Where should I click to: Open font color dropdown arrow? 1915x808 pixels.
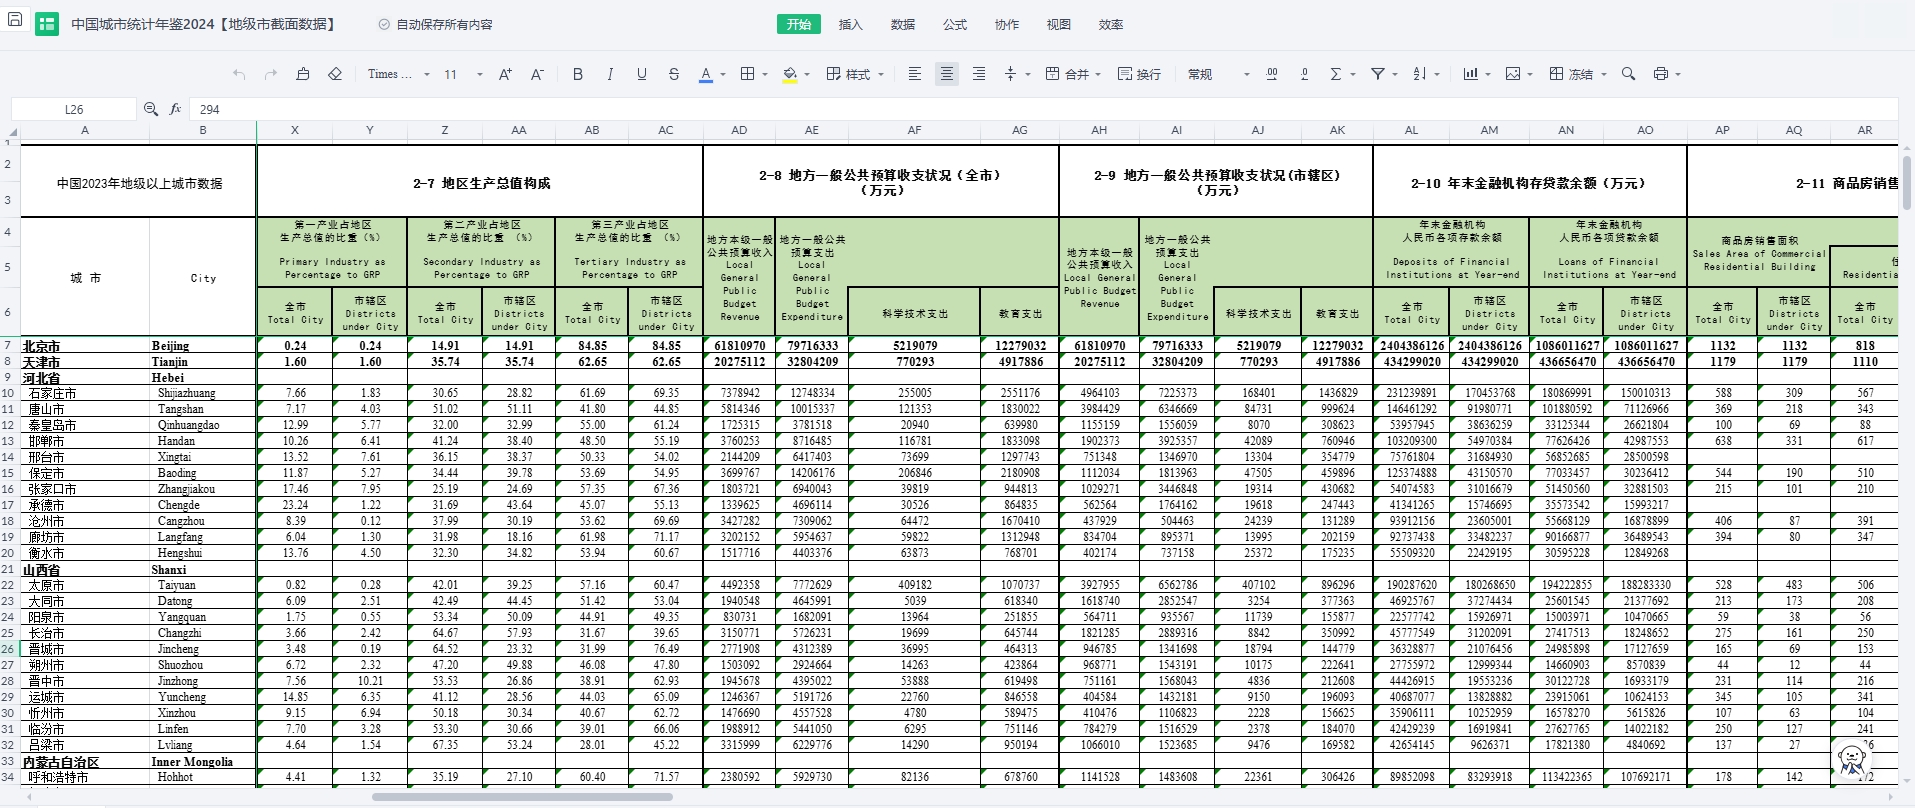tap(723, 74)
